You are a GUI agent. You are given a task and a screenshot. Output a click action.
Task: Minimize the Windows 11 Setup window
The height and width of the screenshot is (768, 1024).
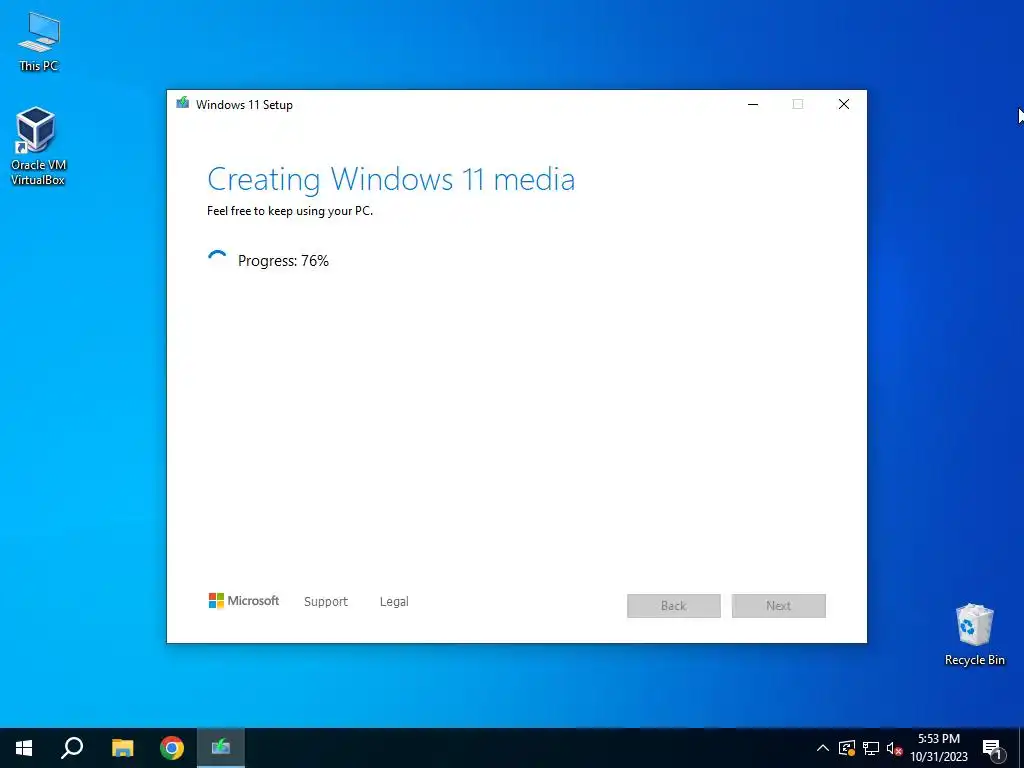pos(753,104)
